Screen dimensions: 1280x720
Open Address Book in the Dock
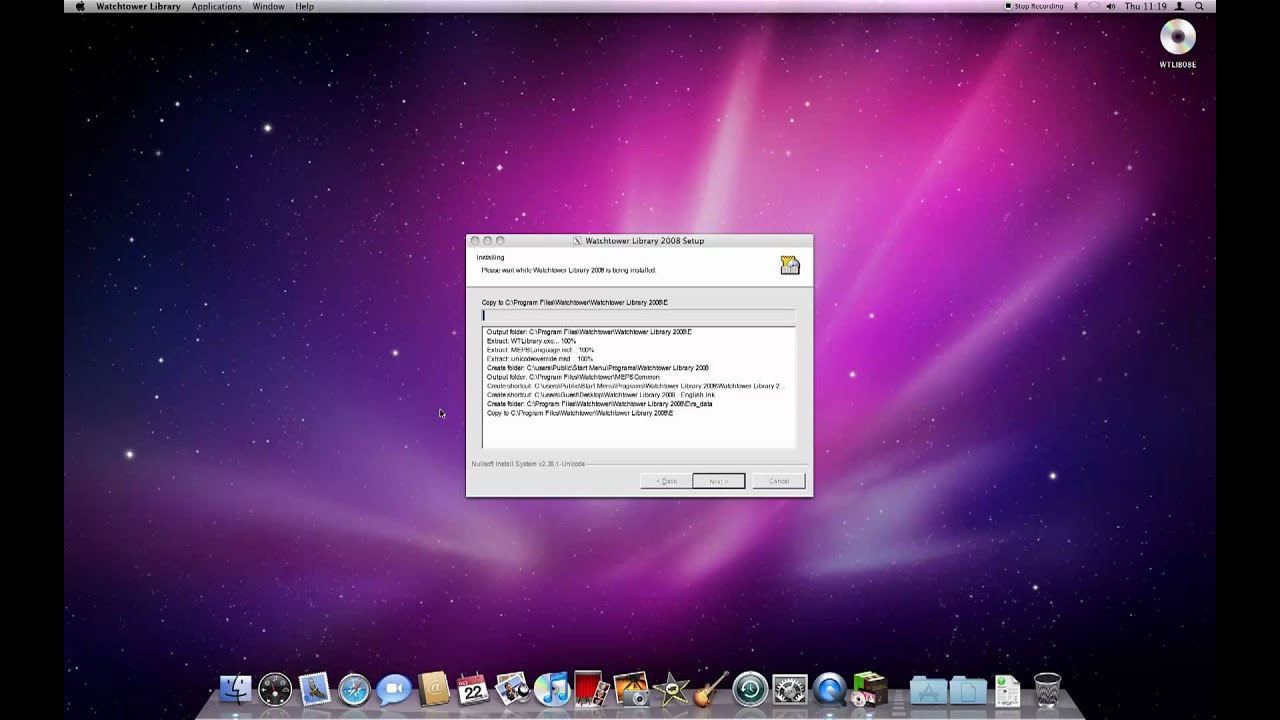pos(434,689)
